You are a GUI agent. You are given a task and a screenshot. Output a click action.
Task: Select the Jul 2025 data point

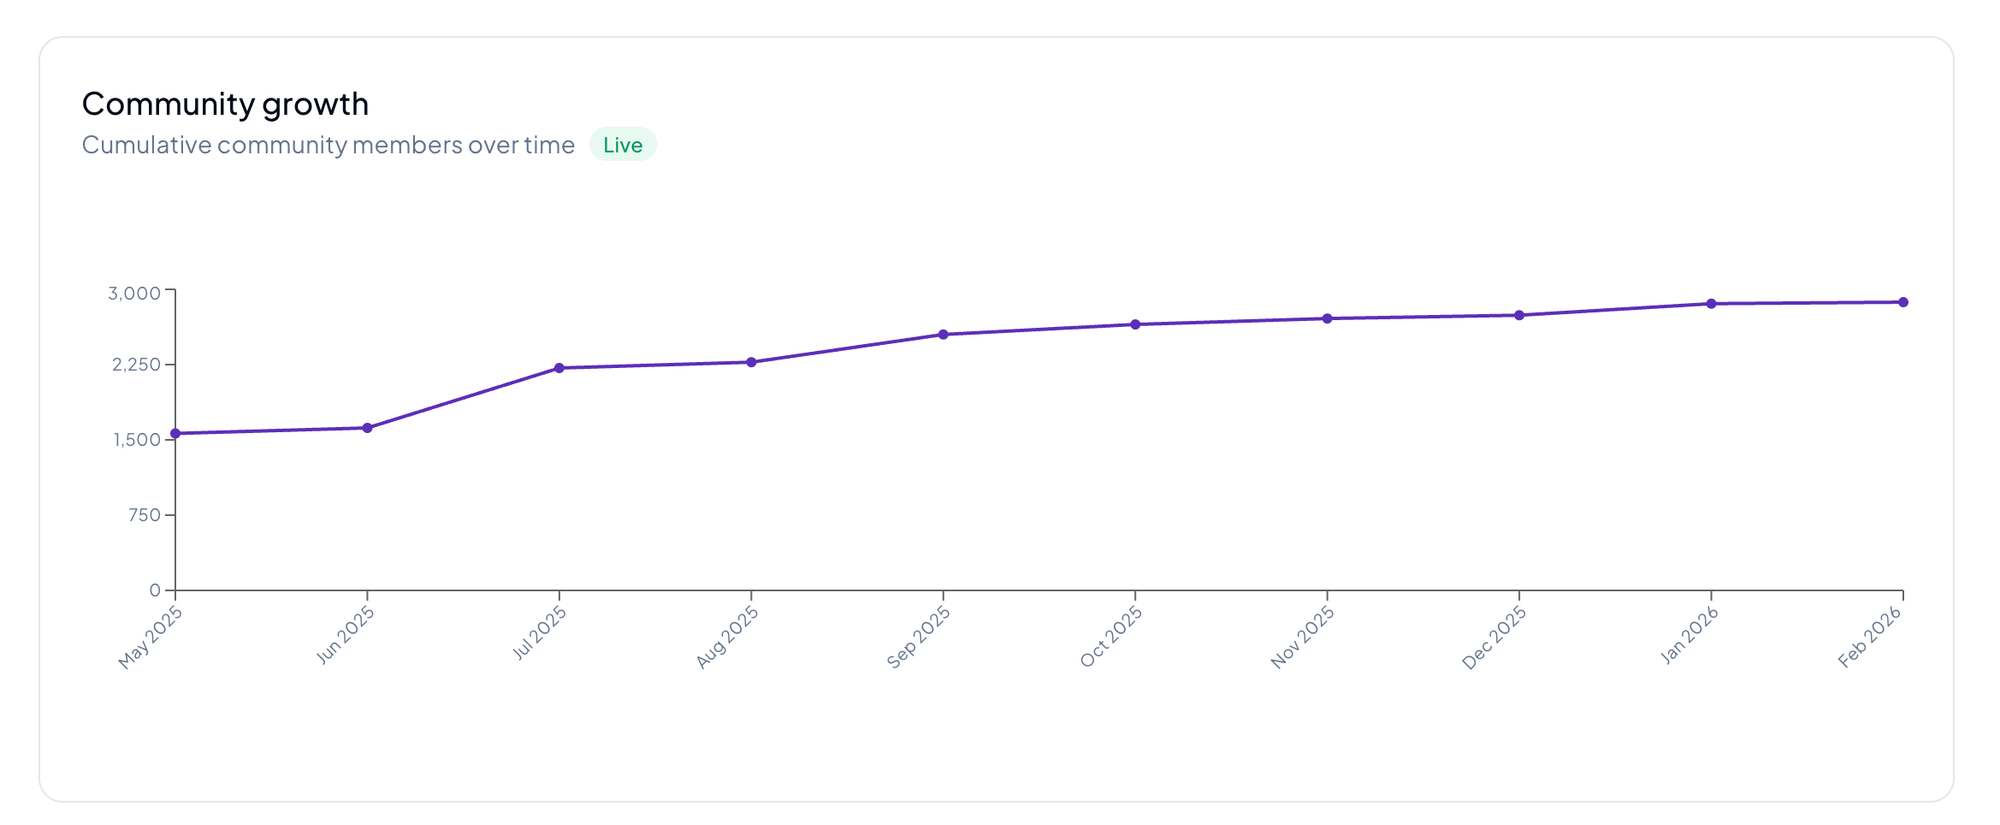[x=559, y=368]
